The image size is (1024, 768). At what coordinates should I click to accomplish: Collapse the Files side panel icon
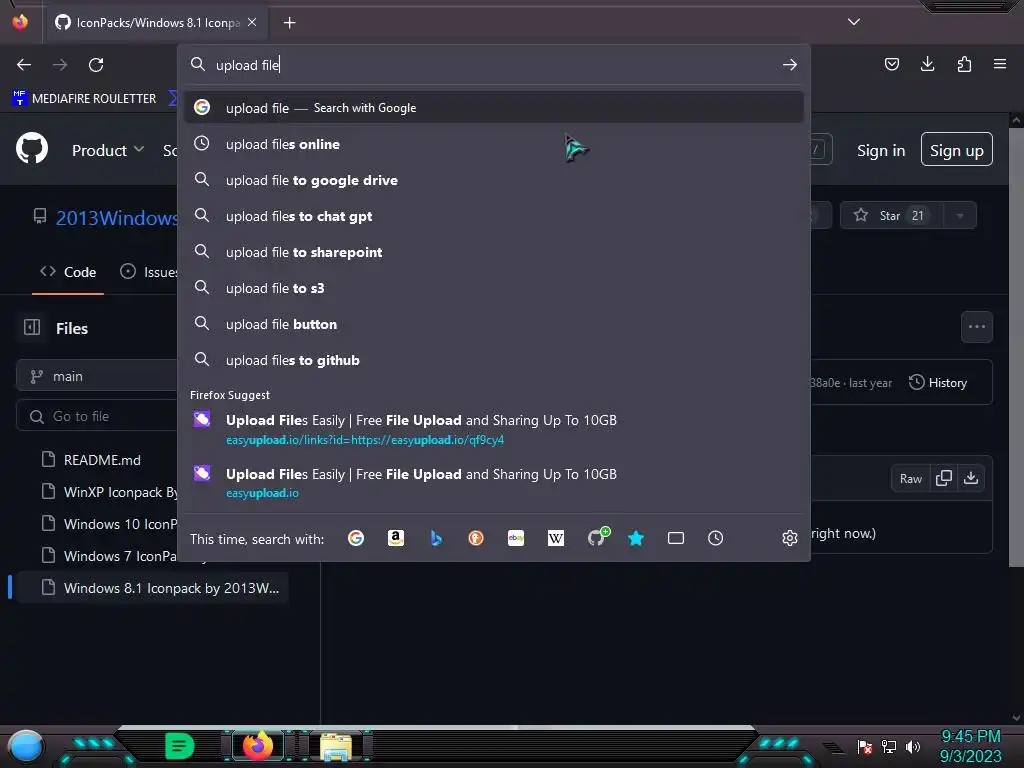[32, 327]
